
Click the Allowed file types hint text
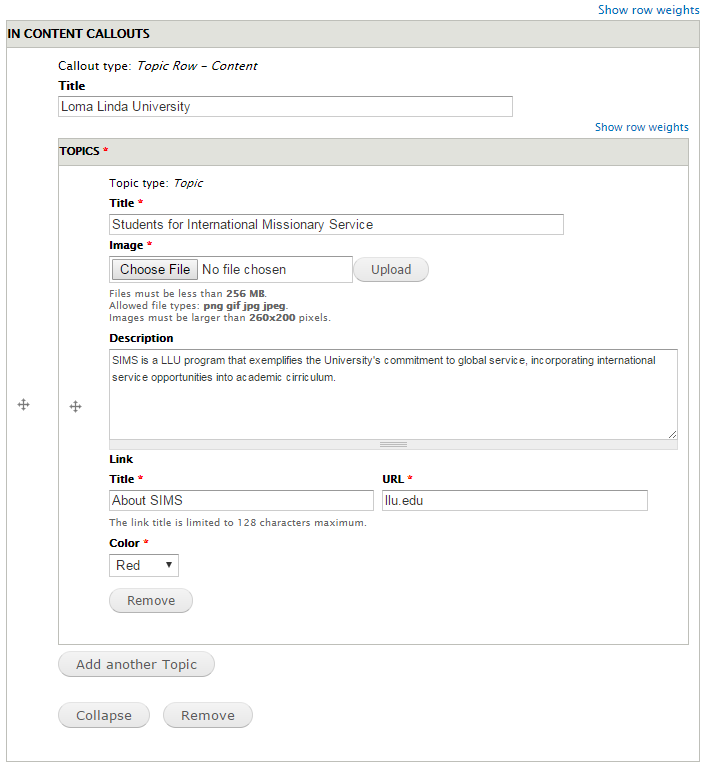coord(198,306)
